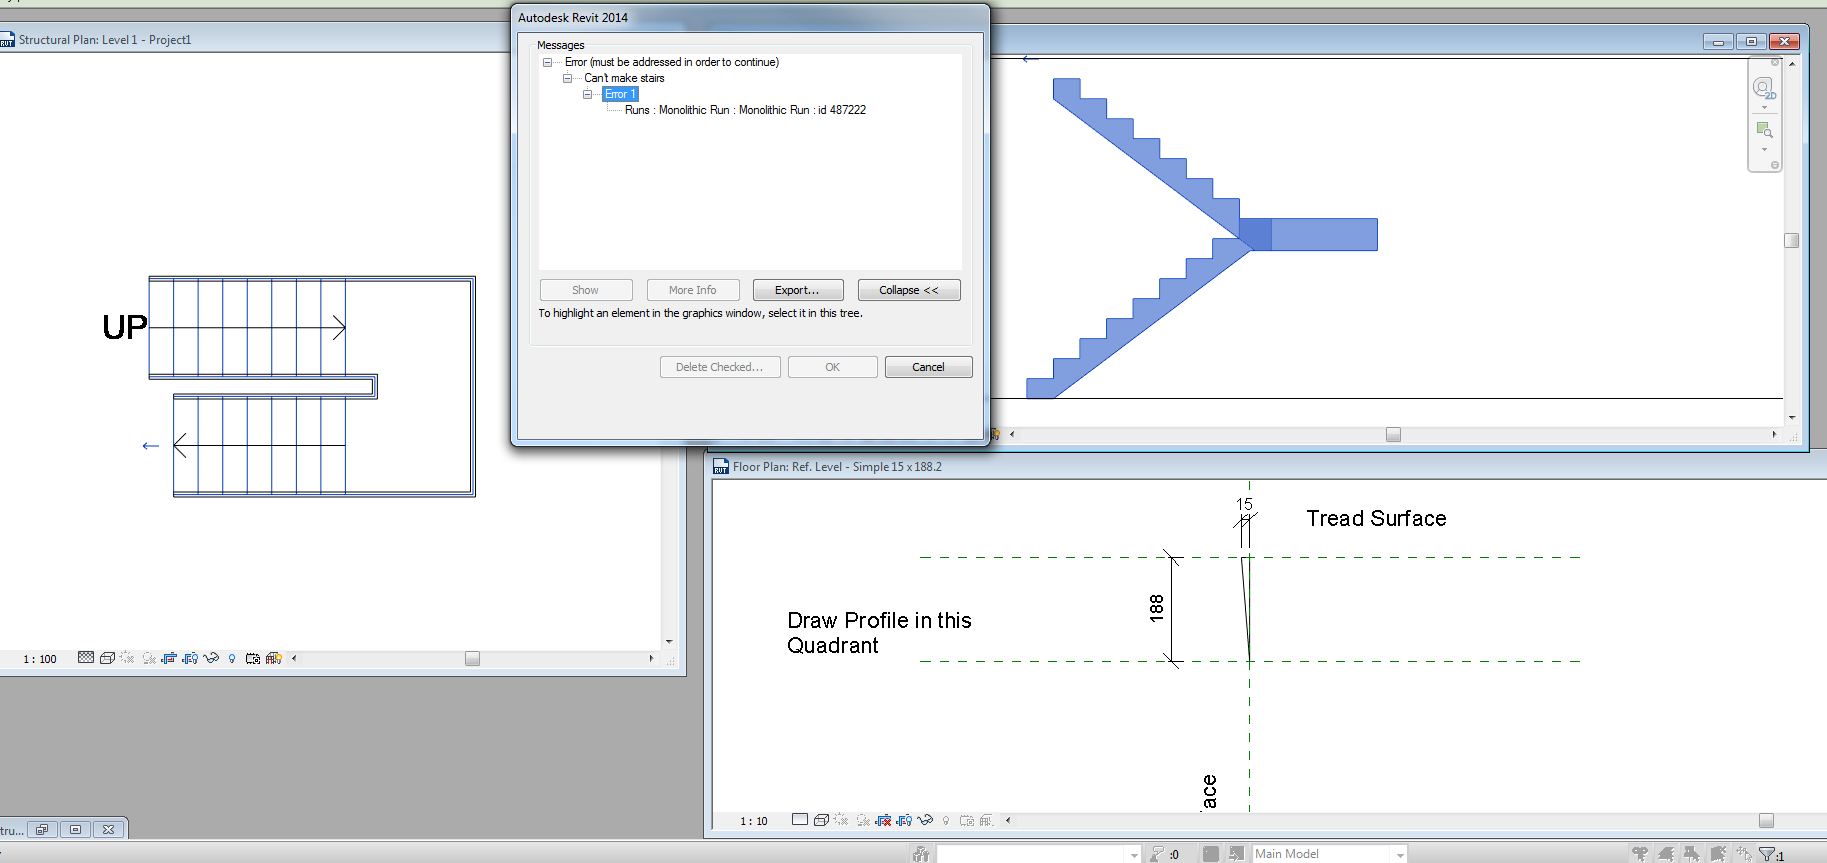Click Zoom Region tool in navigation bar
Image resolution: width=1827 pixels, height=863 pixels.
(x=1764, y=130)
